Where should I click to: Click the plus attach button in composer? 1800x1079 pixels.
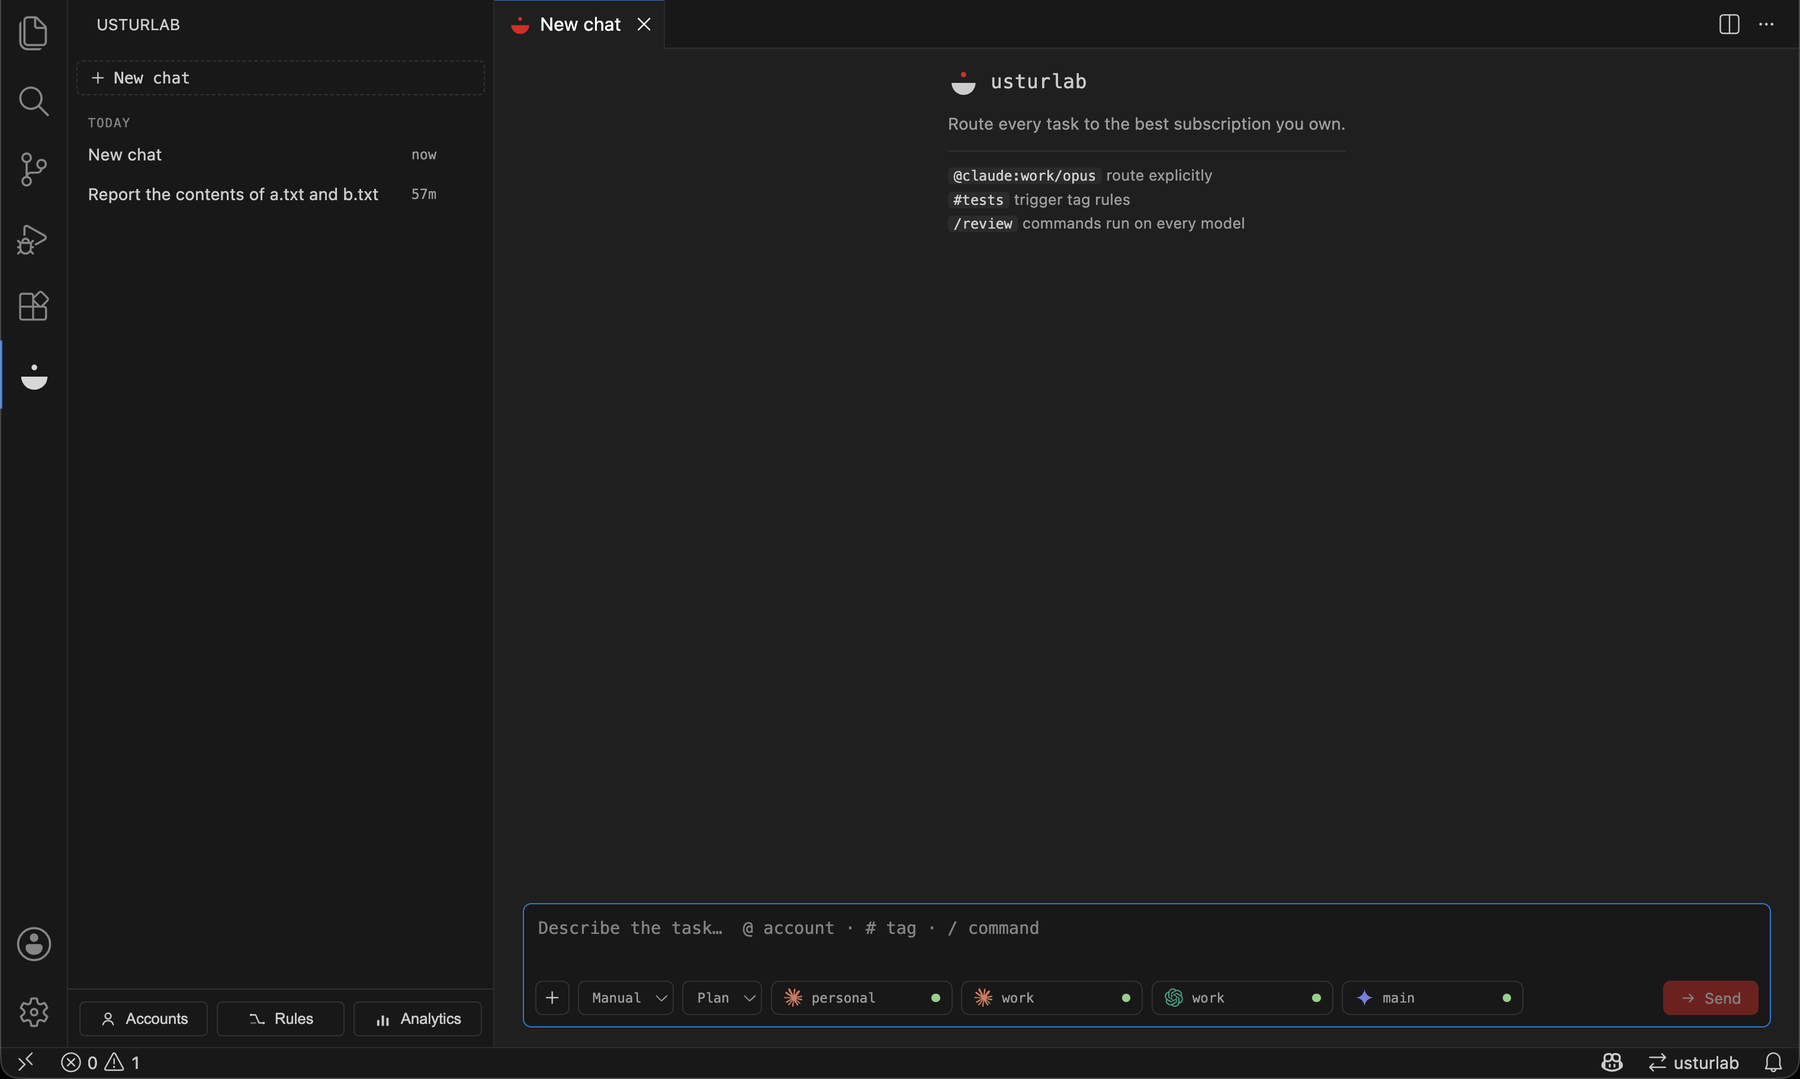pos(552,998)
